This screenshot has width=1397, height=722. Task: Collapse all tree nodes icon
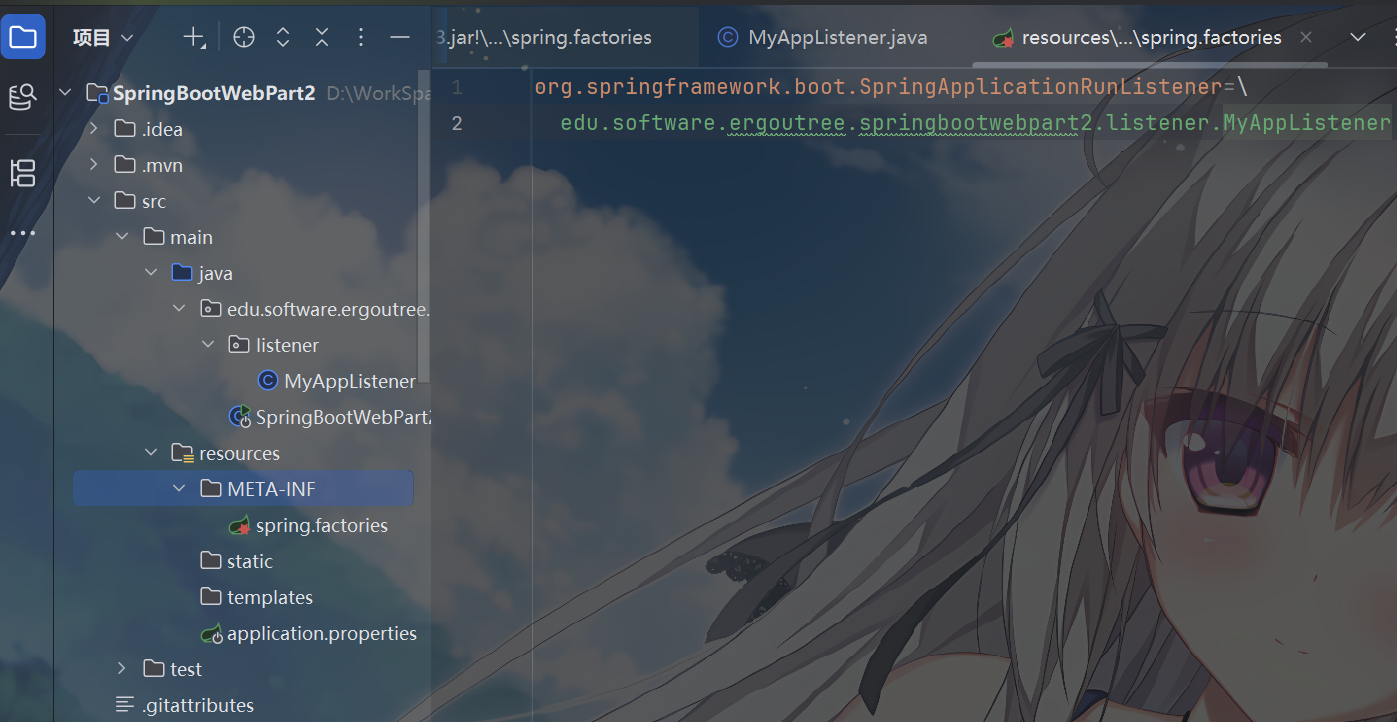pyautogui.click(x=322, y=38)
